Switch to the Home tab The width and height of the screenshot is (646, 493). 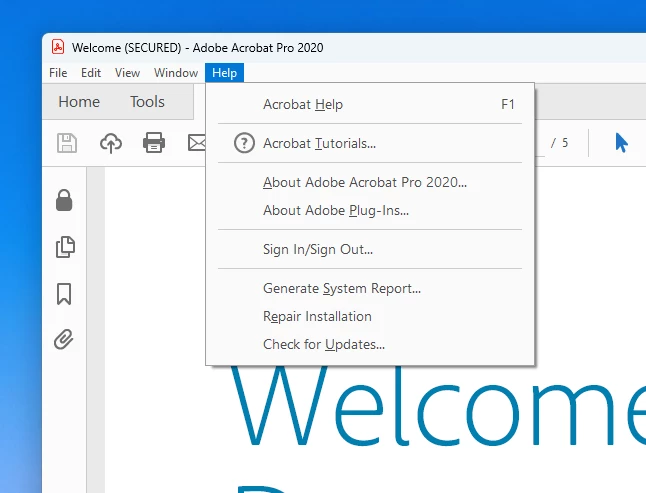[79, 102]
